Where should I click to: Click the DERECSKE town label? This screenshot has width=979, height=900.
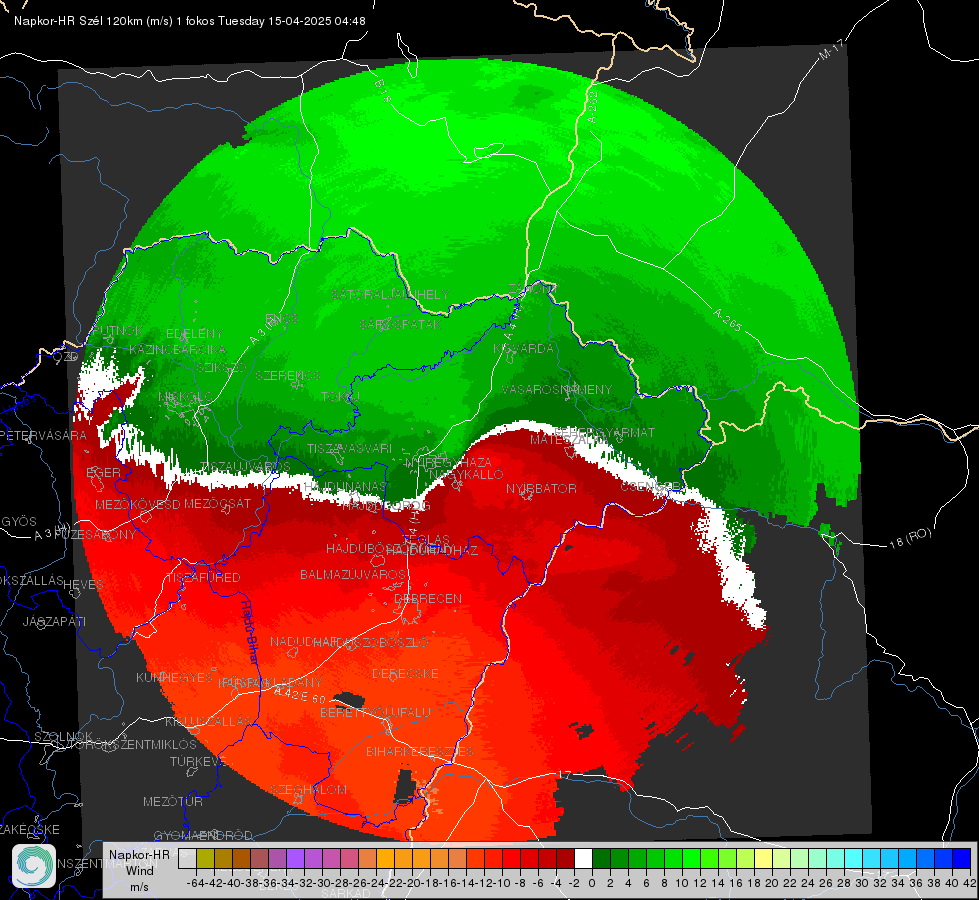pos(405,674)
